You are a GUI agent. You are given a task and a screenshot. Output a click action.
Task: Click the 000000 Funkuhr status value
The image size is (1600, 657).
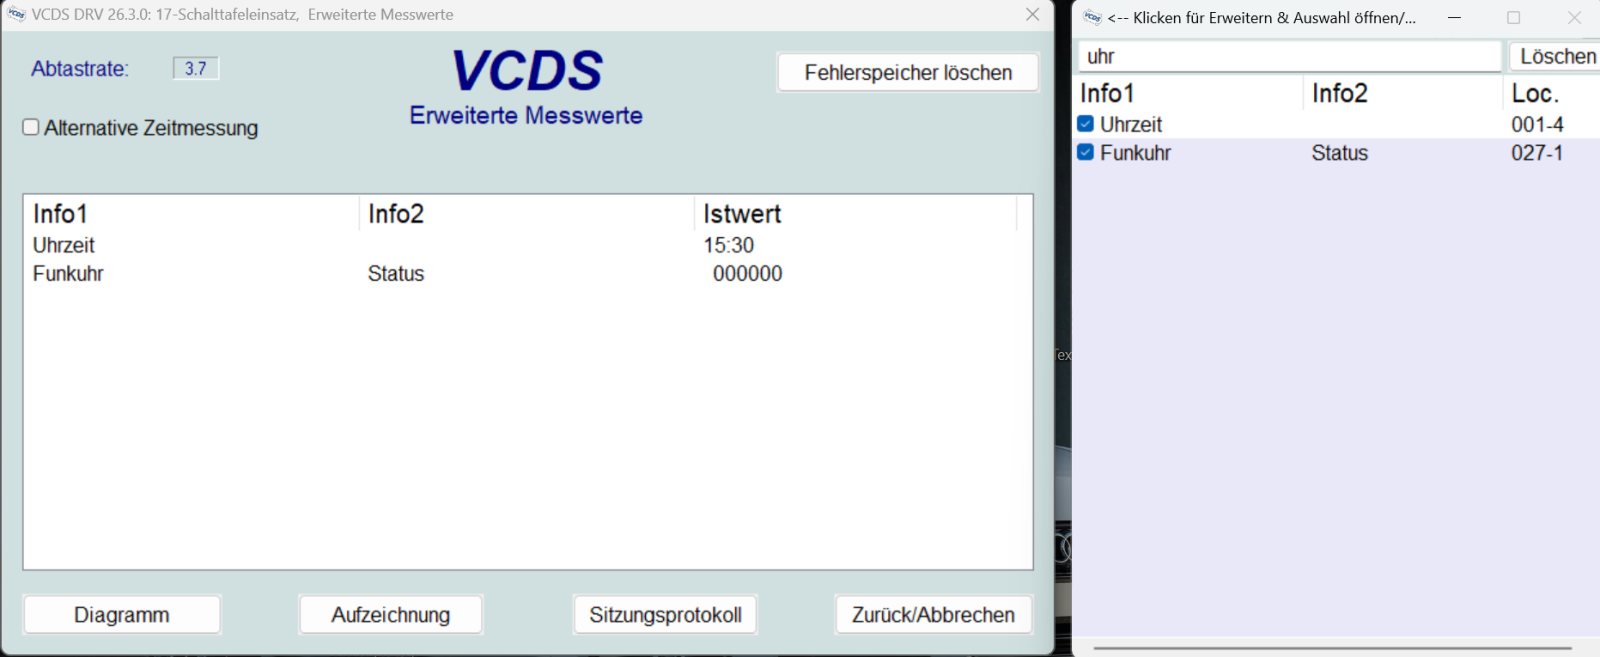tap(747, 273)
